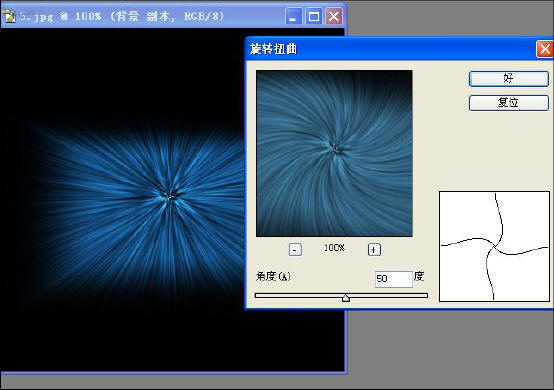Image resolution: width=554 pixels, height=390 pixels.
Task: Close the 旋转扭曲 dialog
Action: [544, 49]
